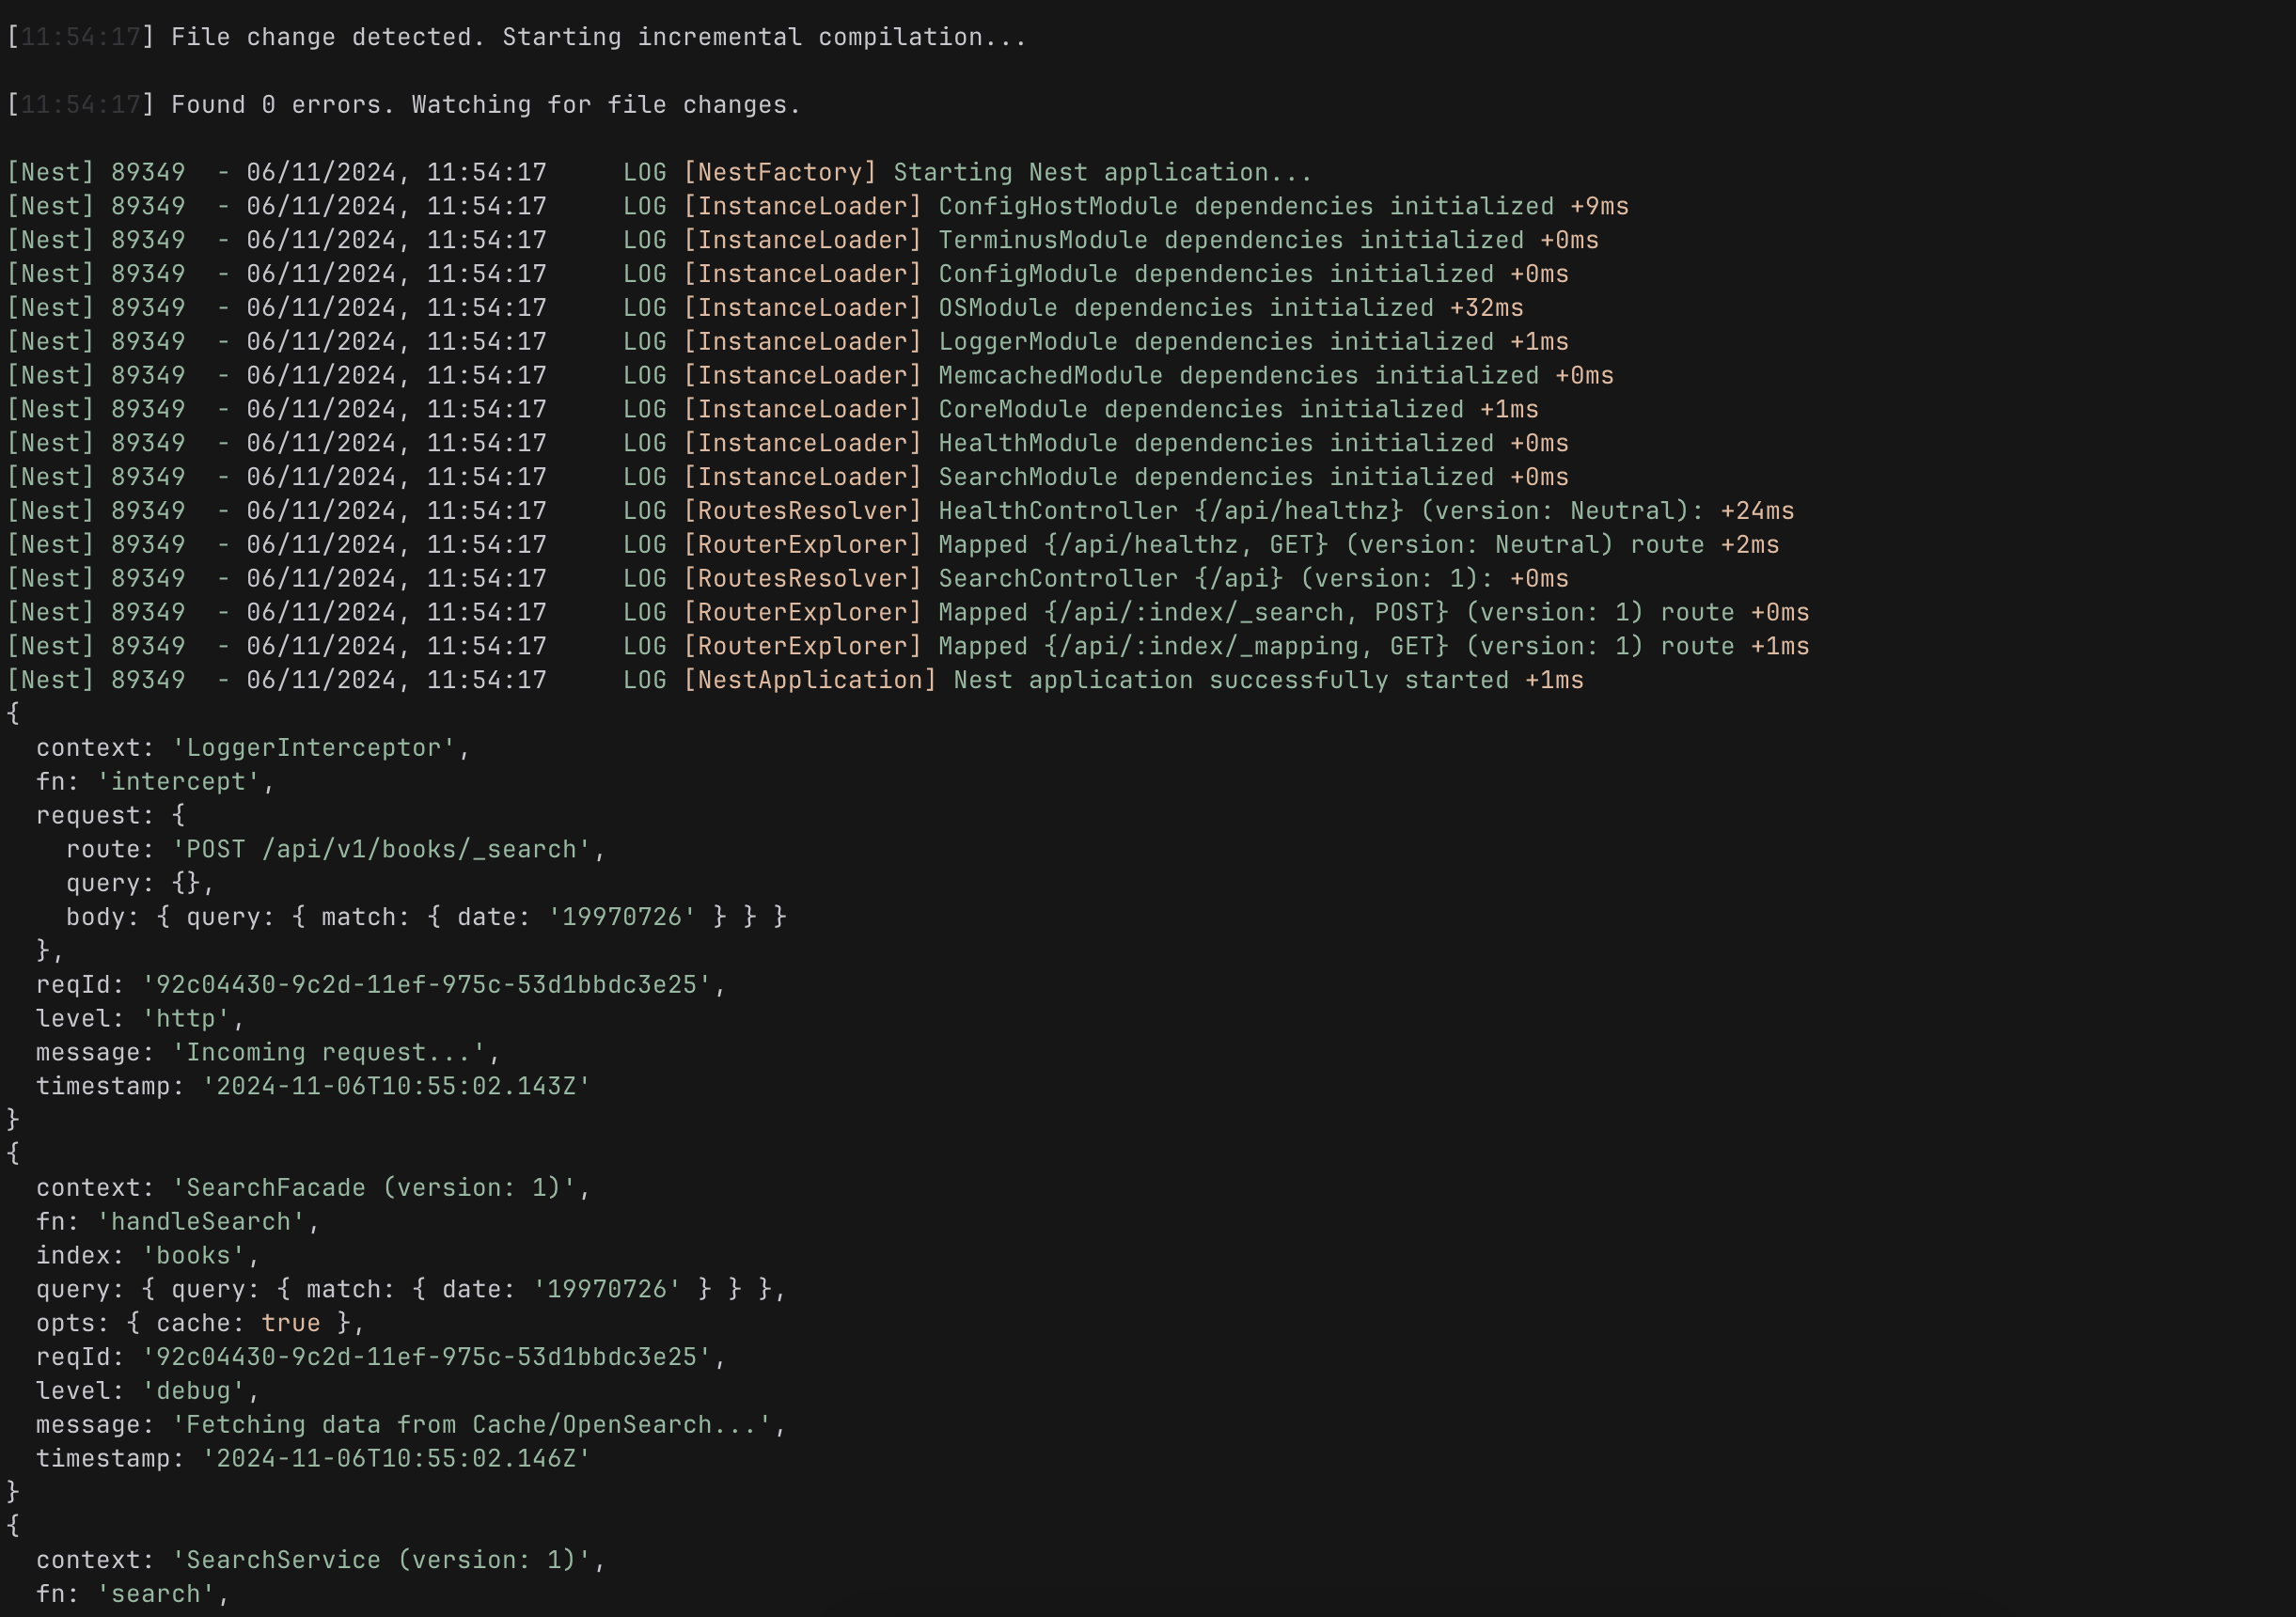Screen dimensions: 2296x1617
Task: Click the HealthController {/api/healthz} line
Action: click(900, 512)
